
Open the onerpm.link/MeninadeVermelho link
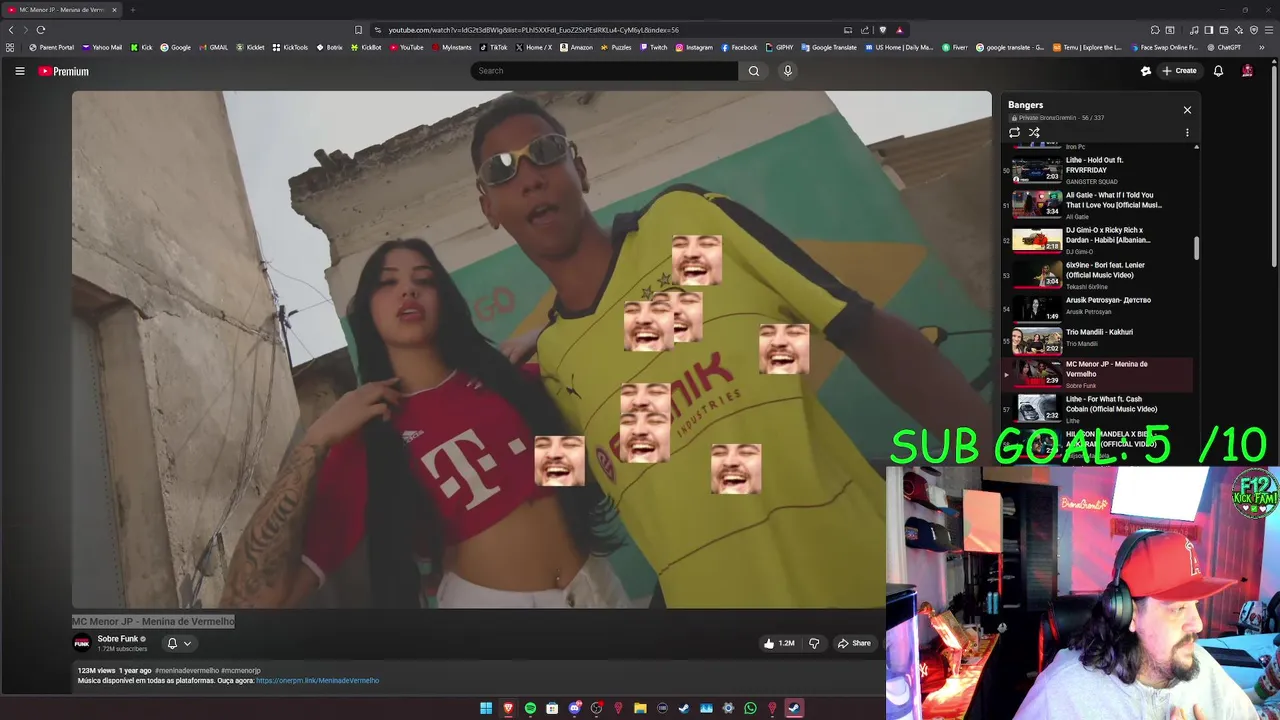(x=318, y=681)
